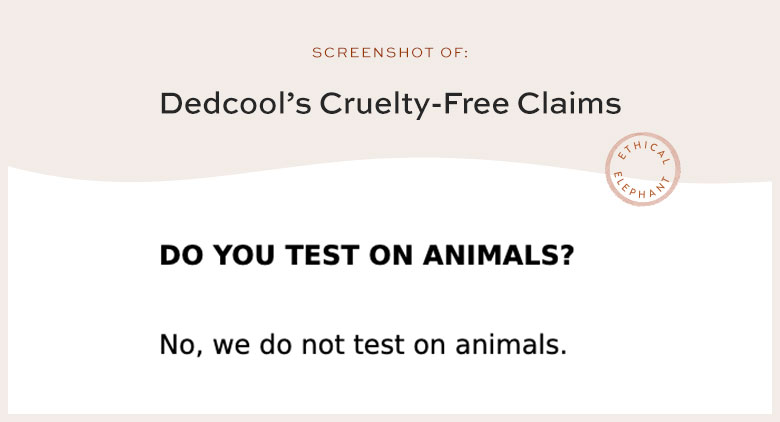Click the word 'Dedcool's' in title
This screenshot has height=422, width=780.
pyautogui.click(x=235, y=104)
